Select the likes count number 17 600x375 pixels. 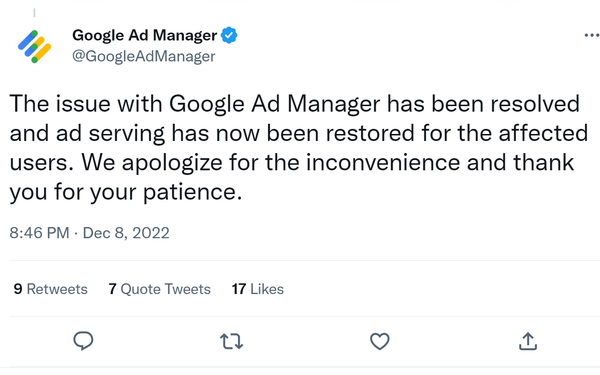coord(239,289)
